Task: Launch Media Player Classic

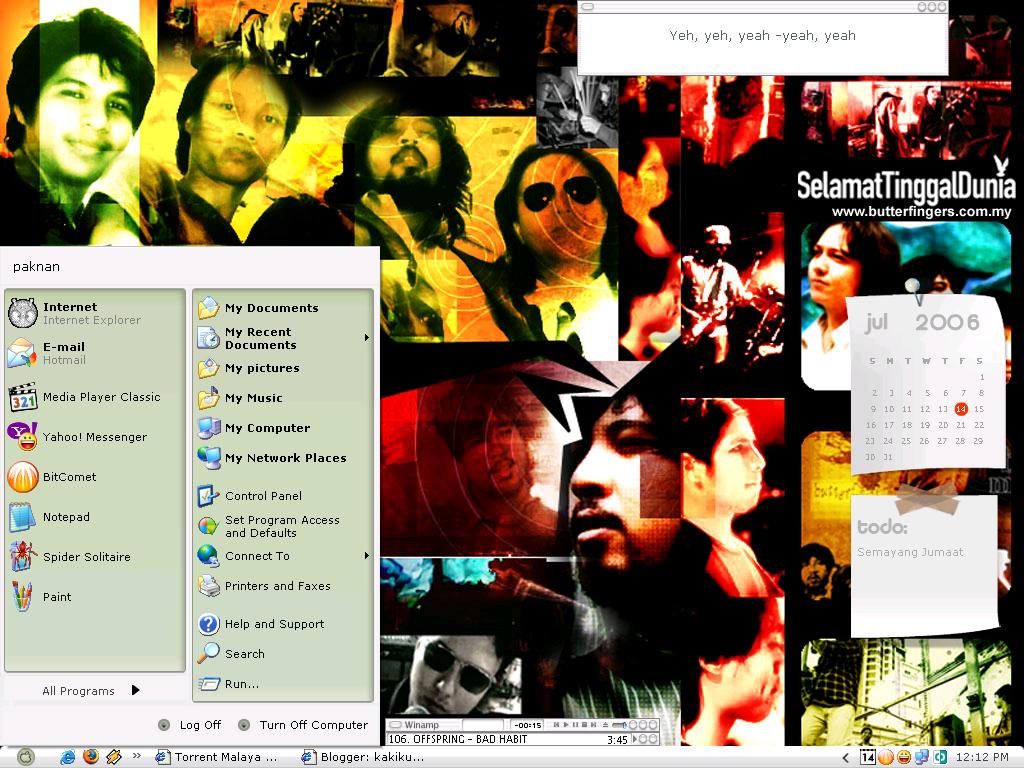Action: point(95,397)
